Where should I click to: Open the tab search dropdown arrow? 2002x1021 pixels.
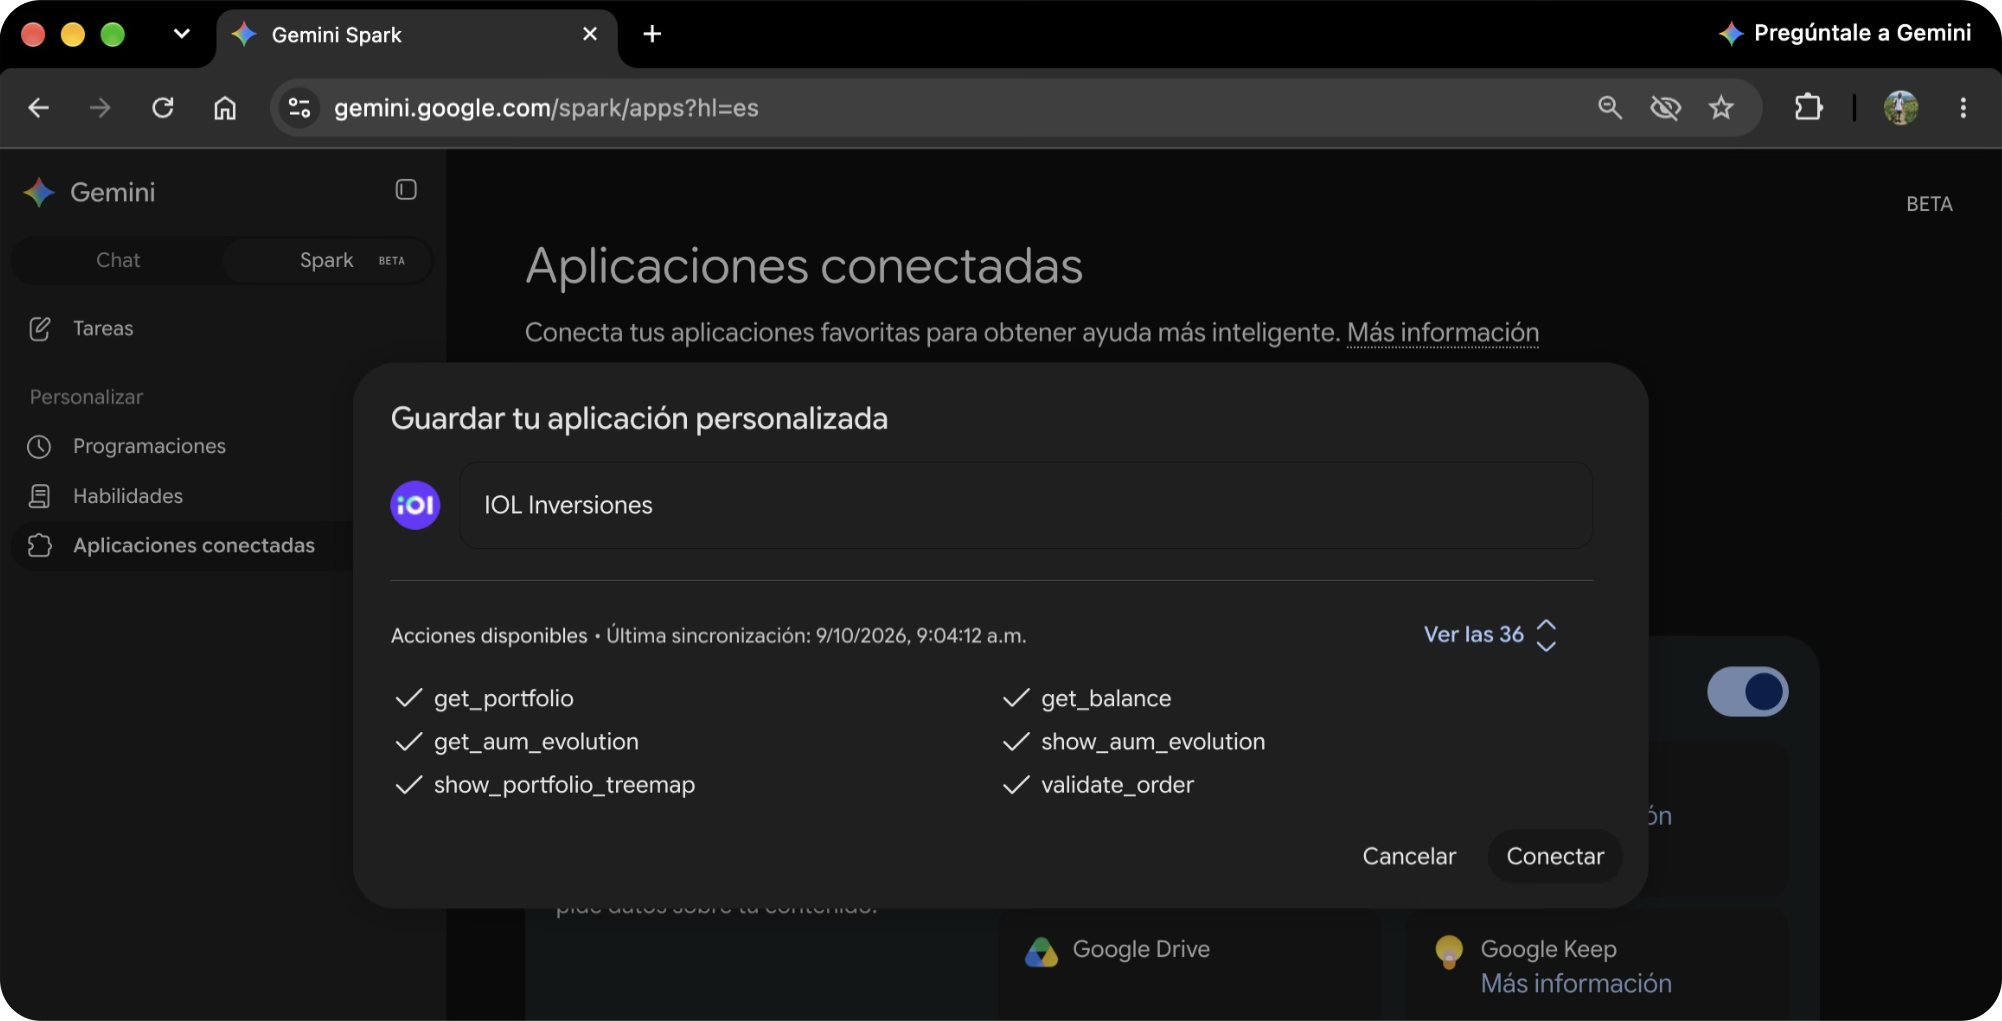pyautogui.click(x=182, y=34)
